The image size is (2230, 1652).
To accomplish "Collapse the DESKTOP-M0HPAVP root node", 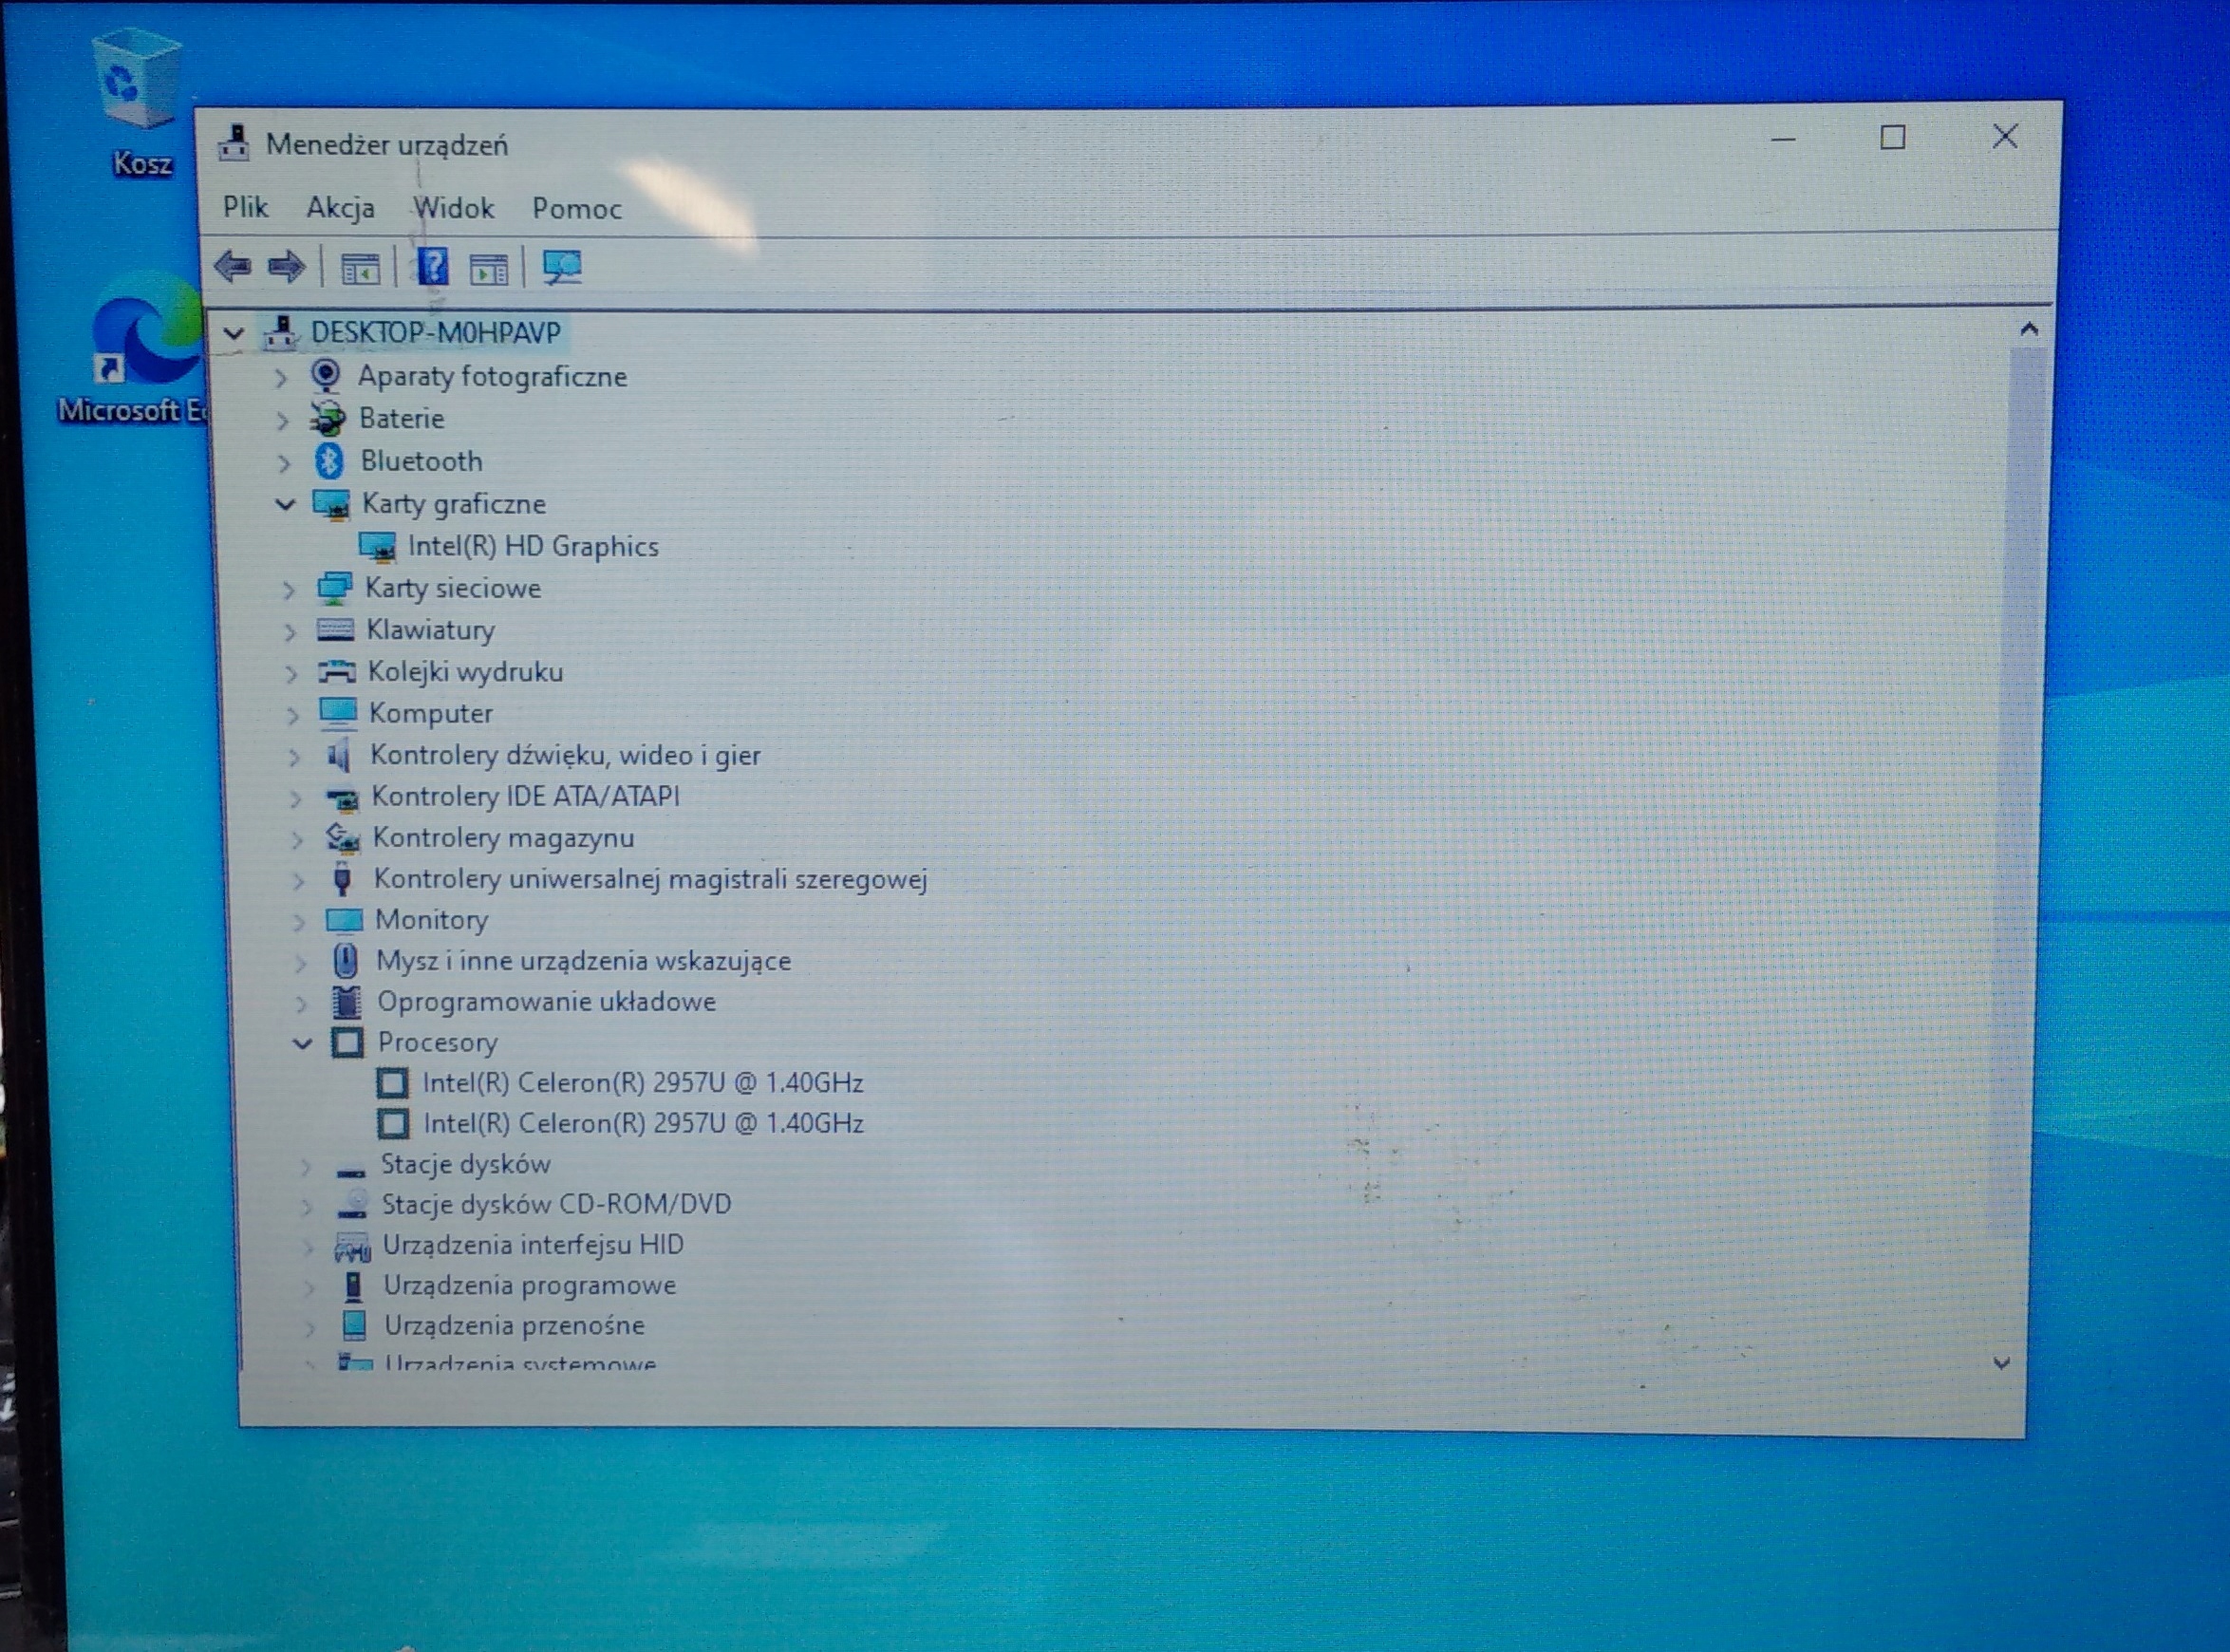I will [x=233, y=333].
